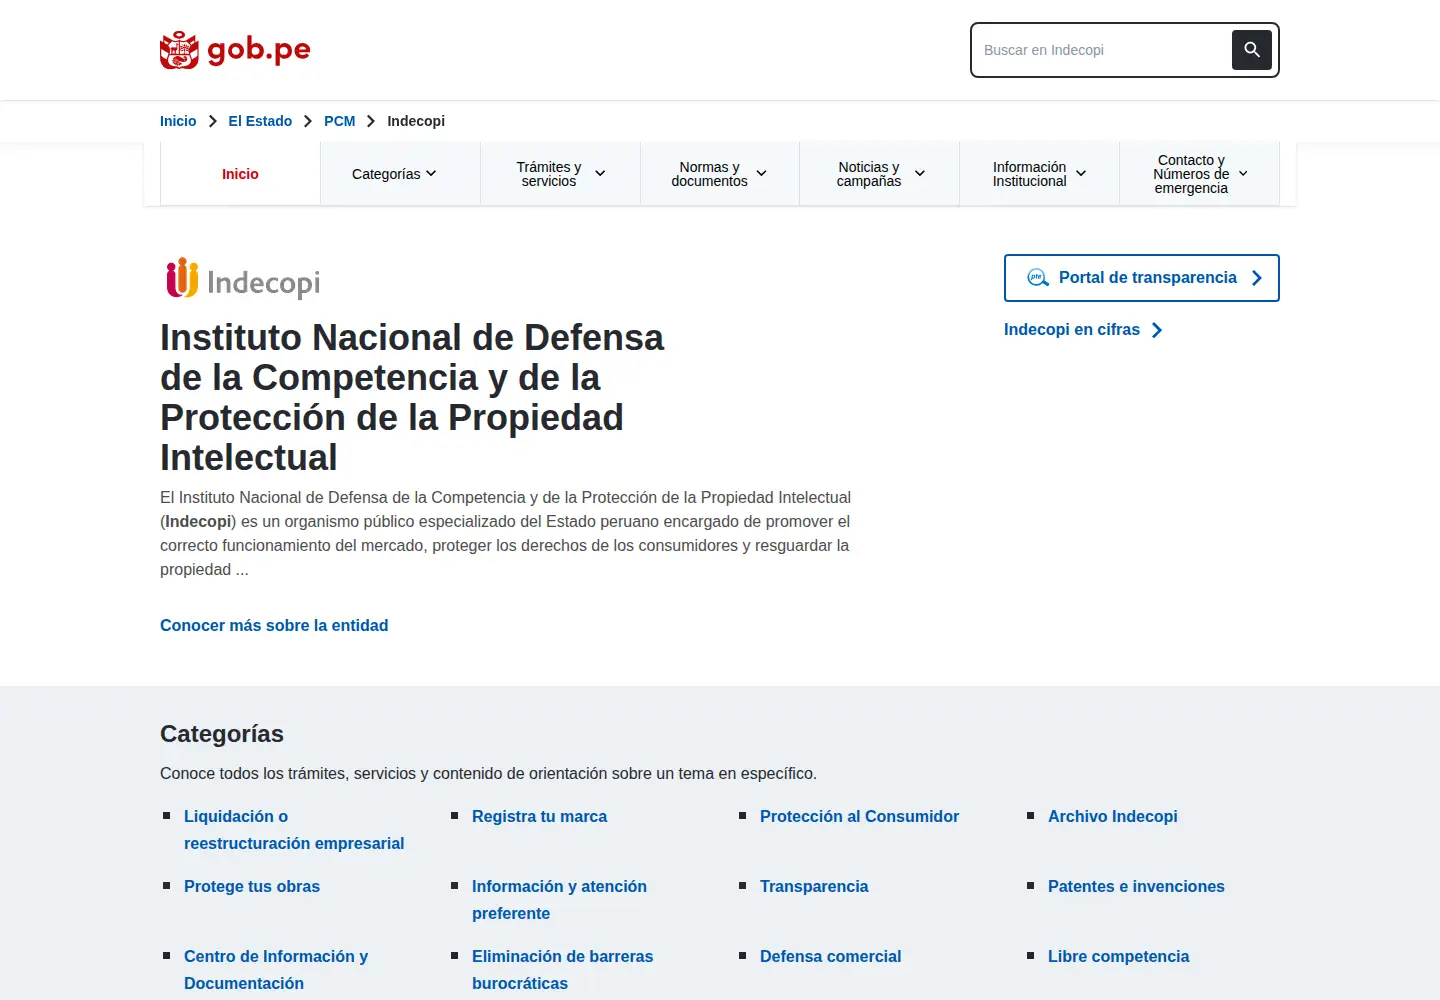Click the gob.pe logo
The image size is (1440, 1000).
pyautogui.click(x=235, y=49)
